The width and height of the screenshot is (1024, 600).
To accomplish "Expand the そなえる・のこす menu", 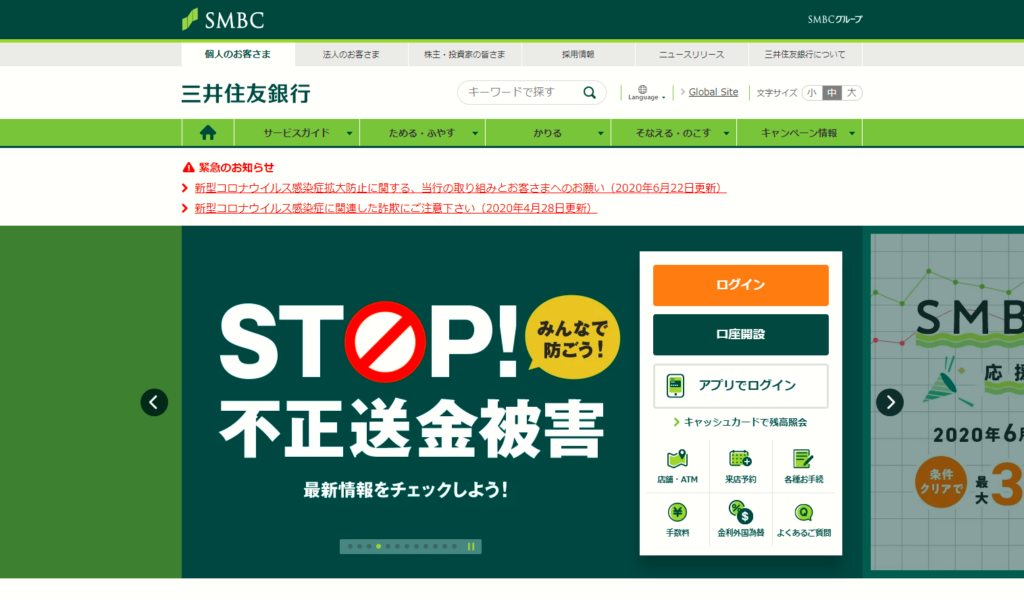I will (x=674, y=133).
